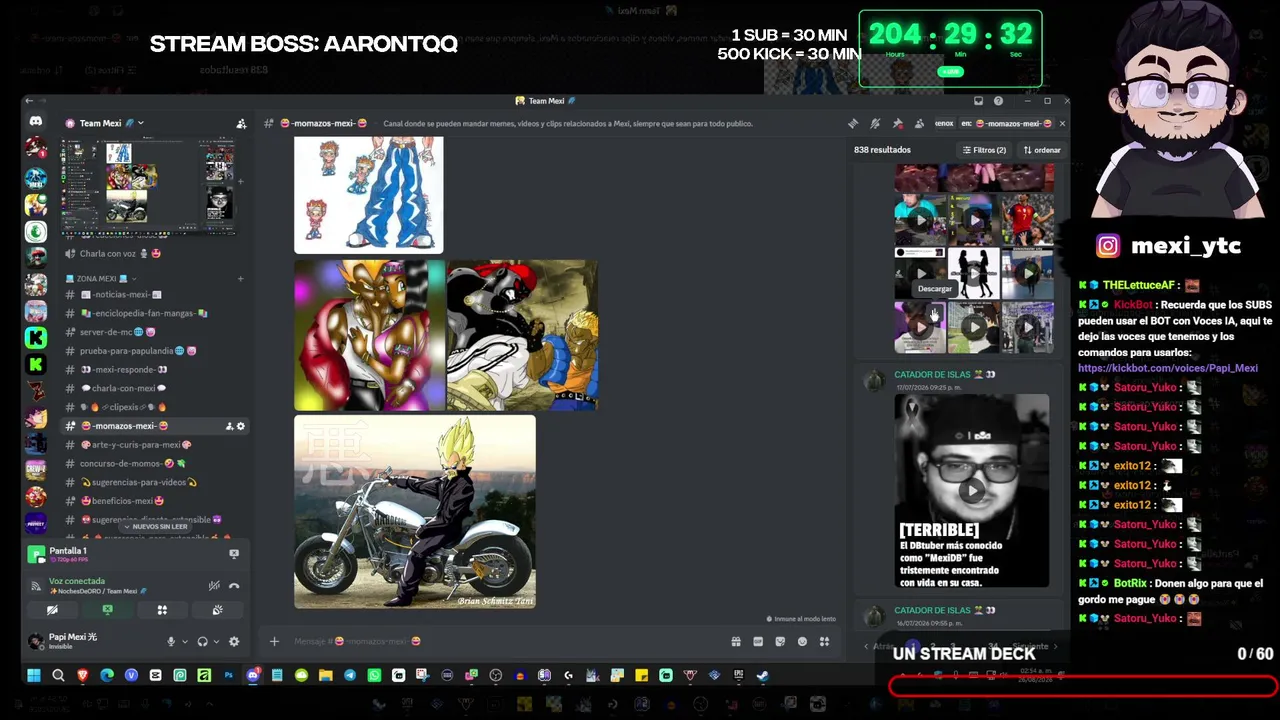Open Brave browser from taskbar

tap(82, 675)
